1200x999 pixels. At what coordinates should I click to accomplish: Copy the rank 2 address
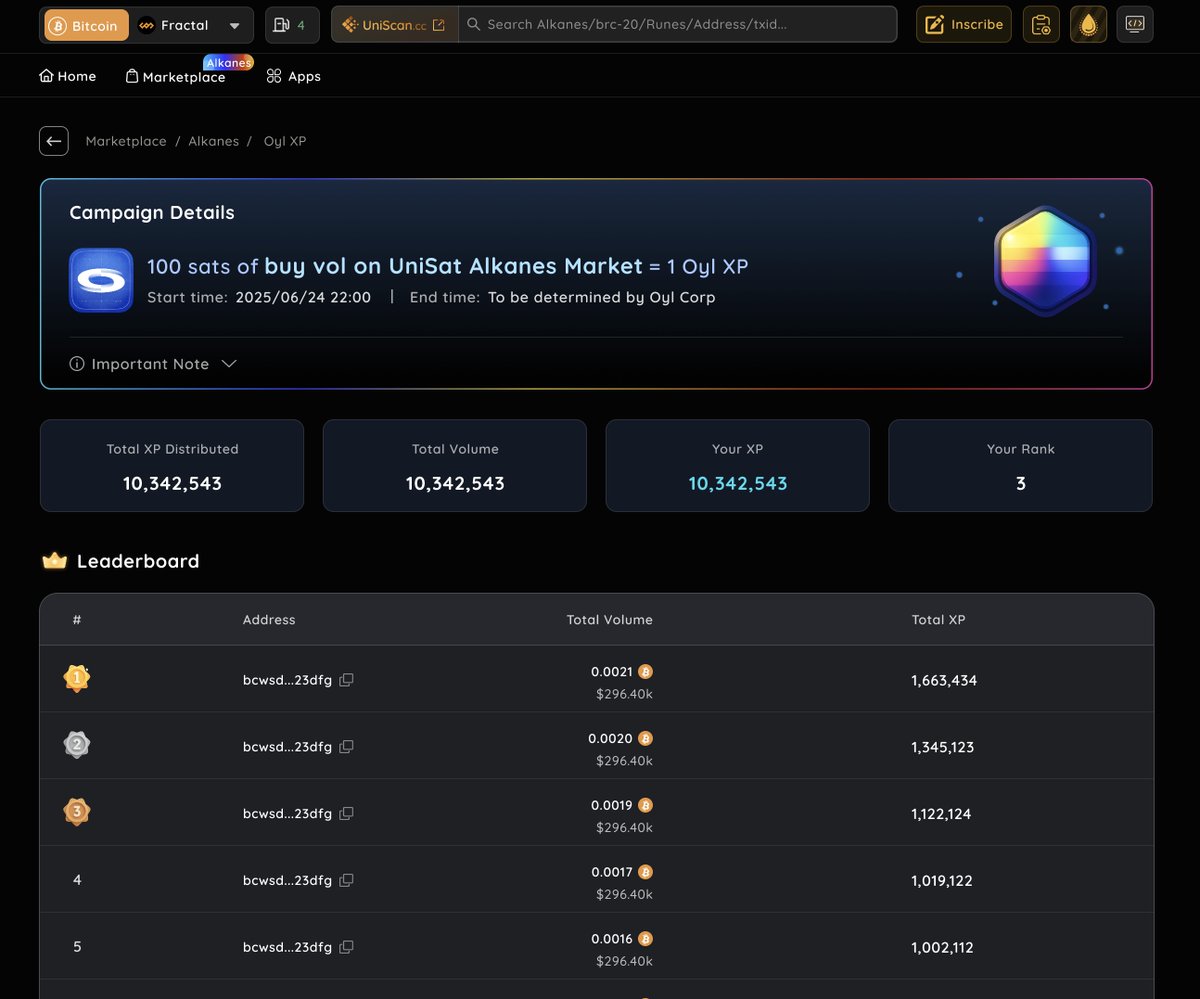coord(346,747)
